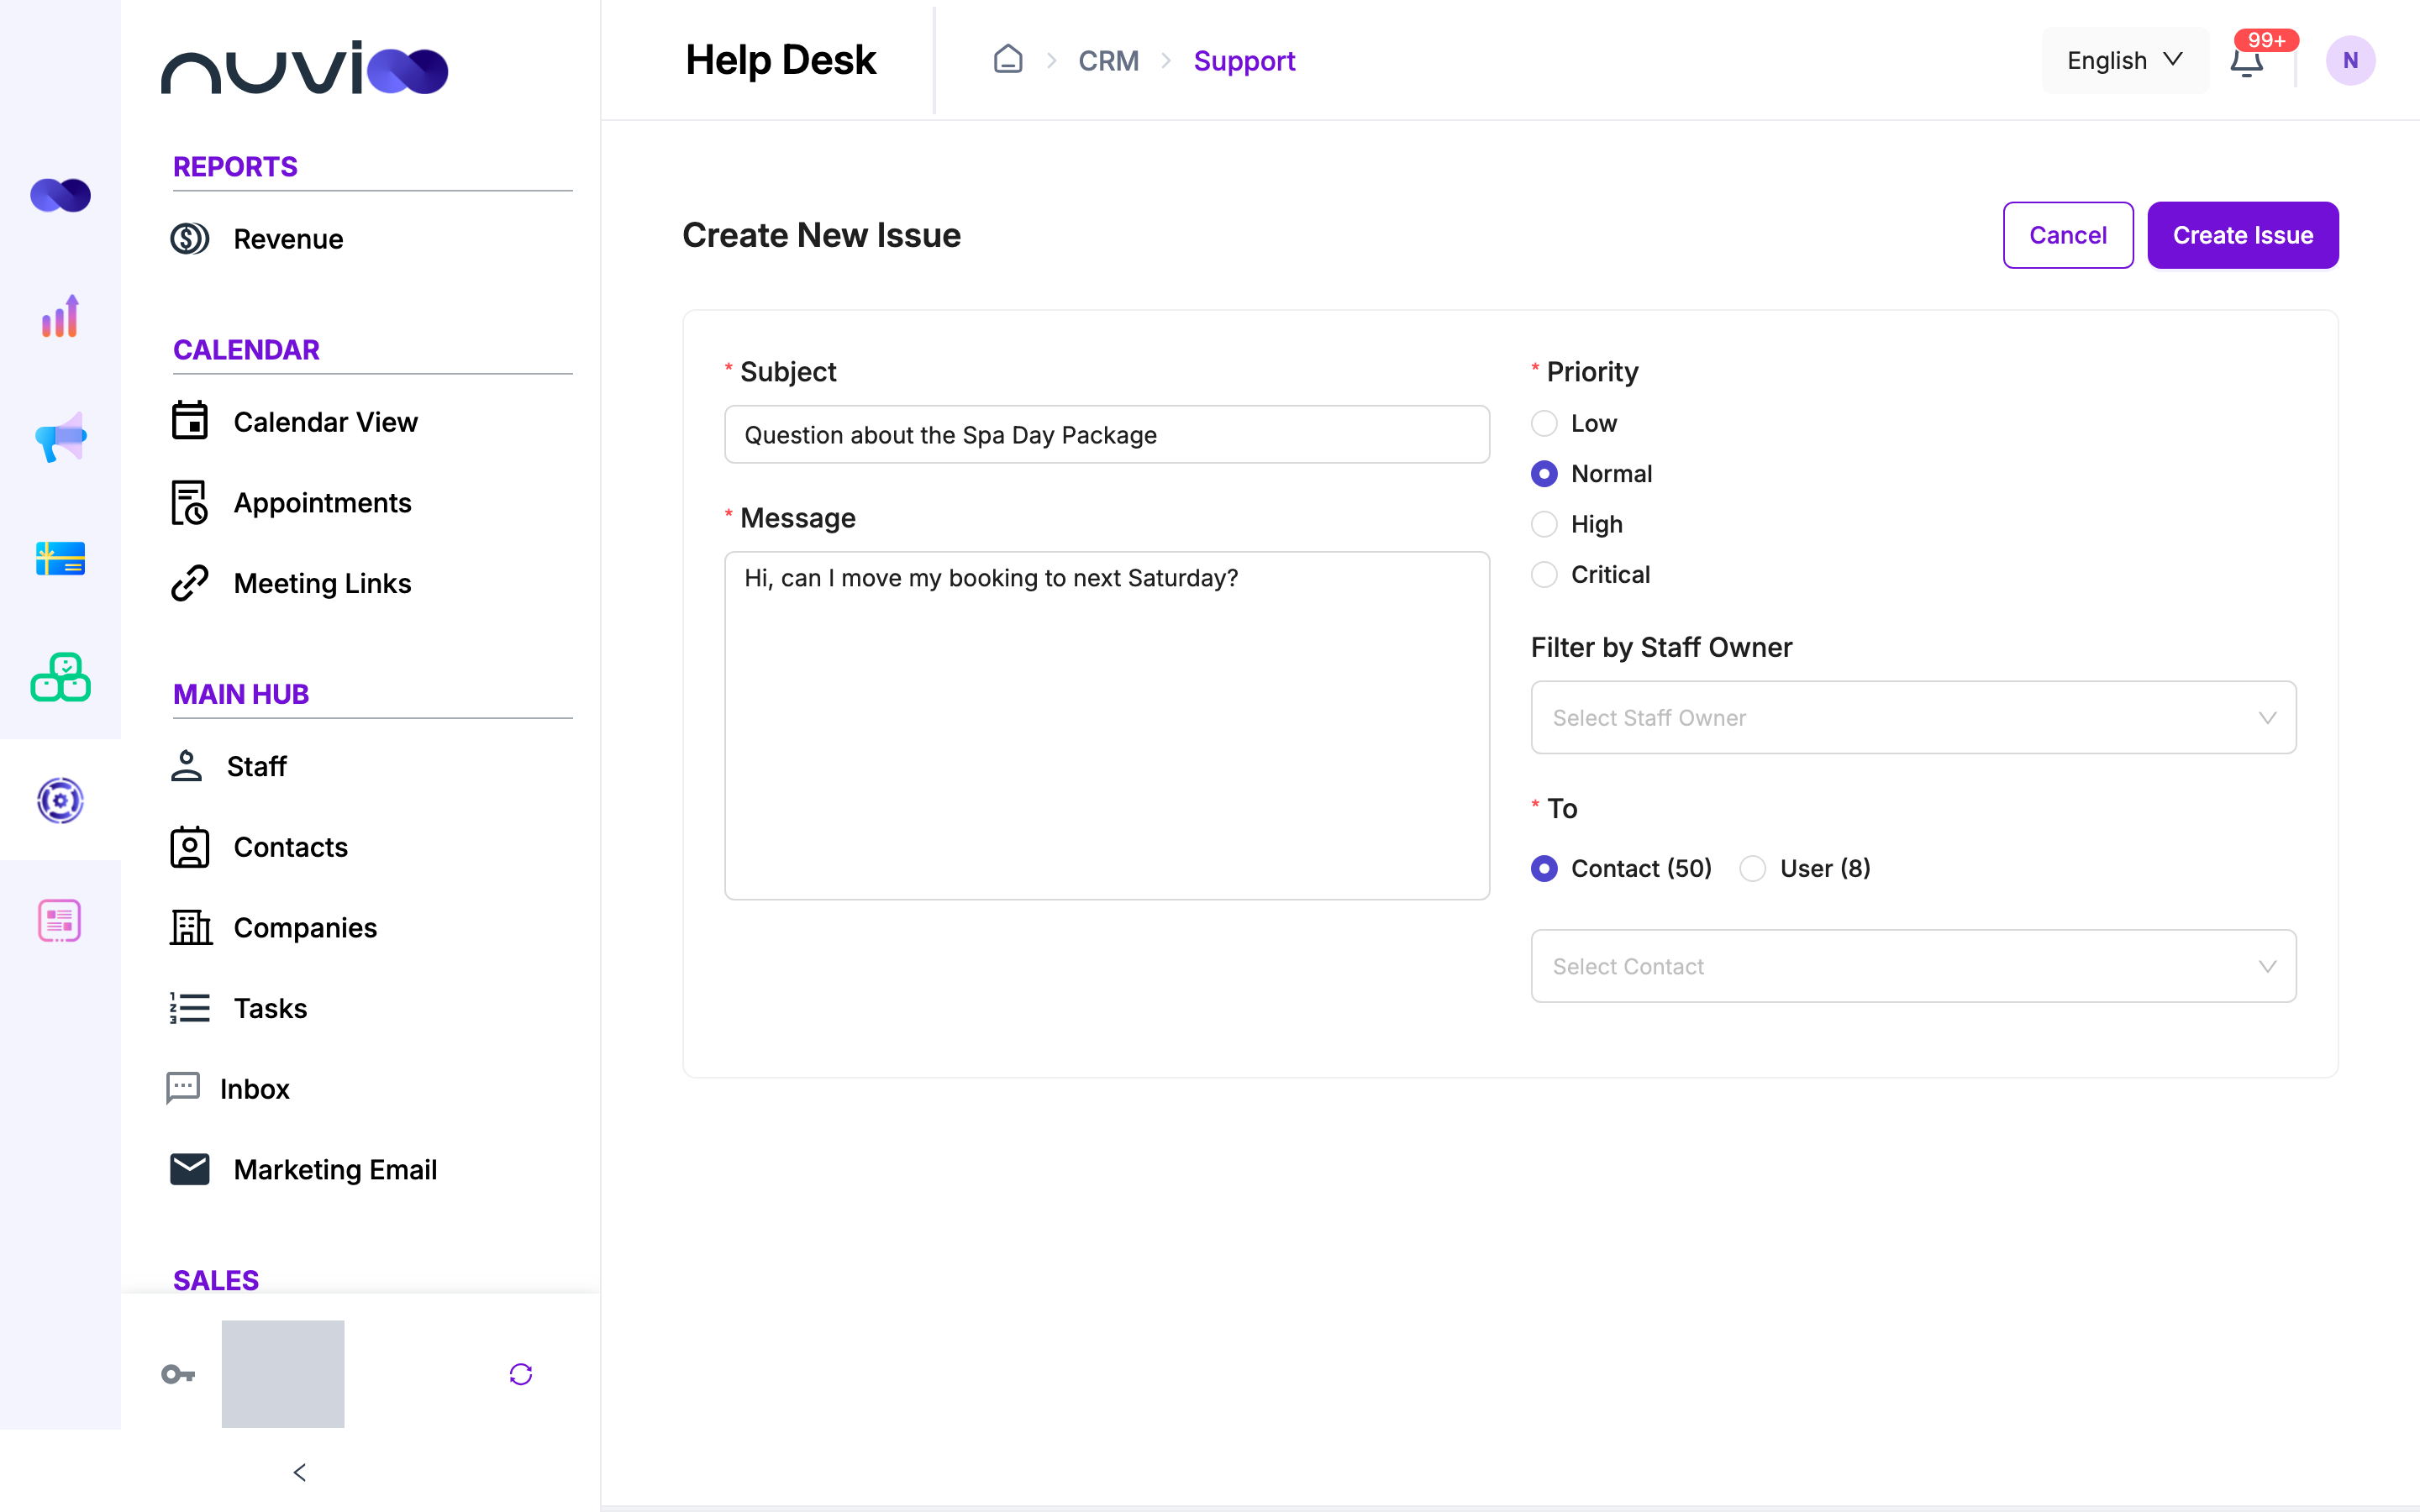
Task: Select the CRM gear circle rail icon
Action: (x=60, y=800)
